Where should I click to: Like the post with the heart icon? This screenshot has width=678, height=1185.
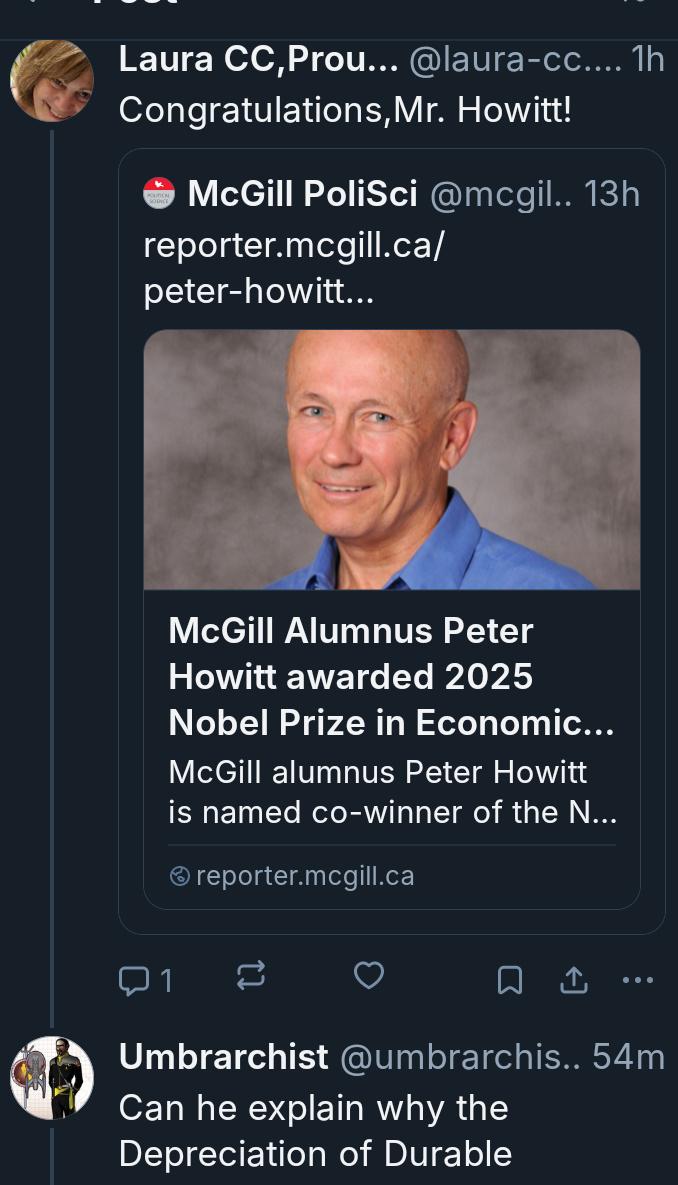click(x=369, y=975)
